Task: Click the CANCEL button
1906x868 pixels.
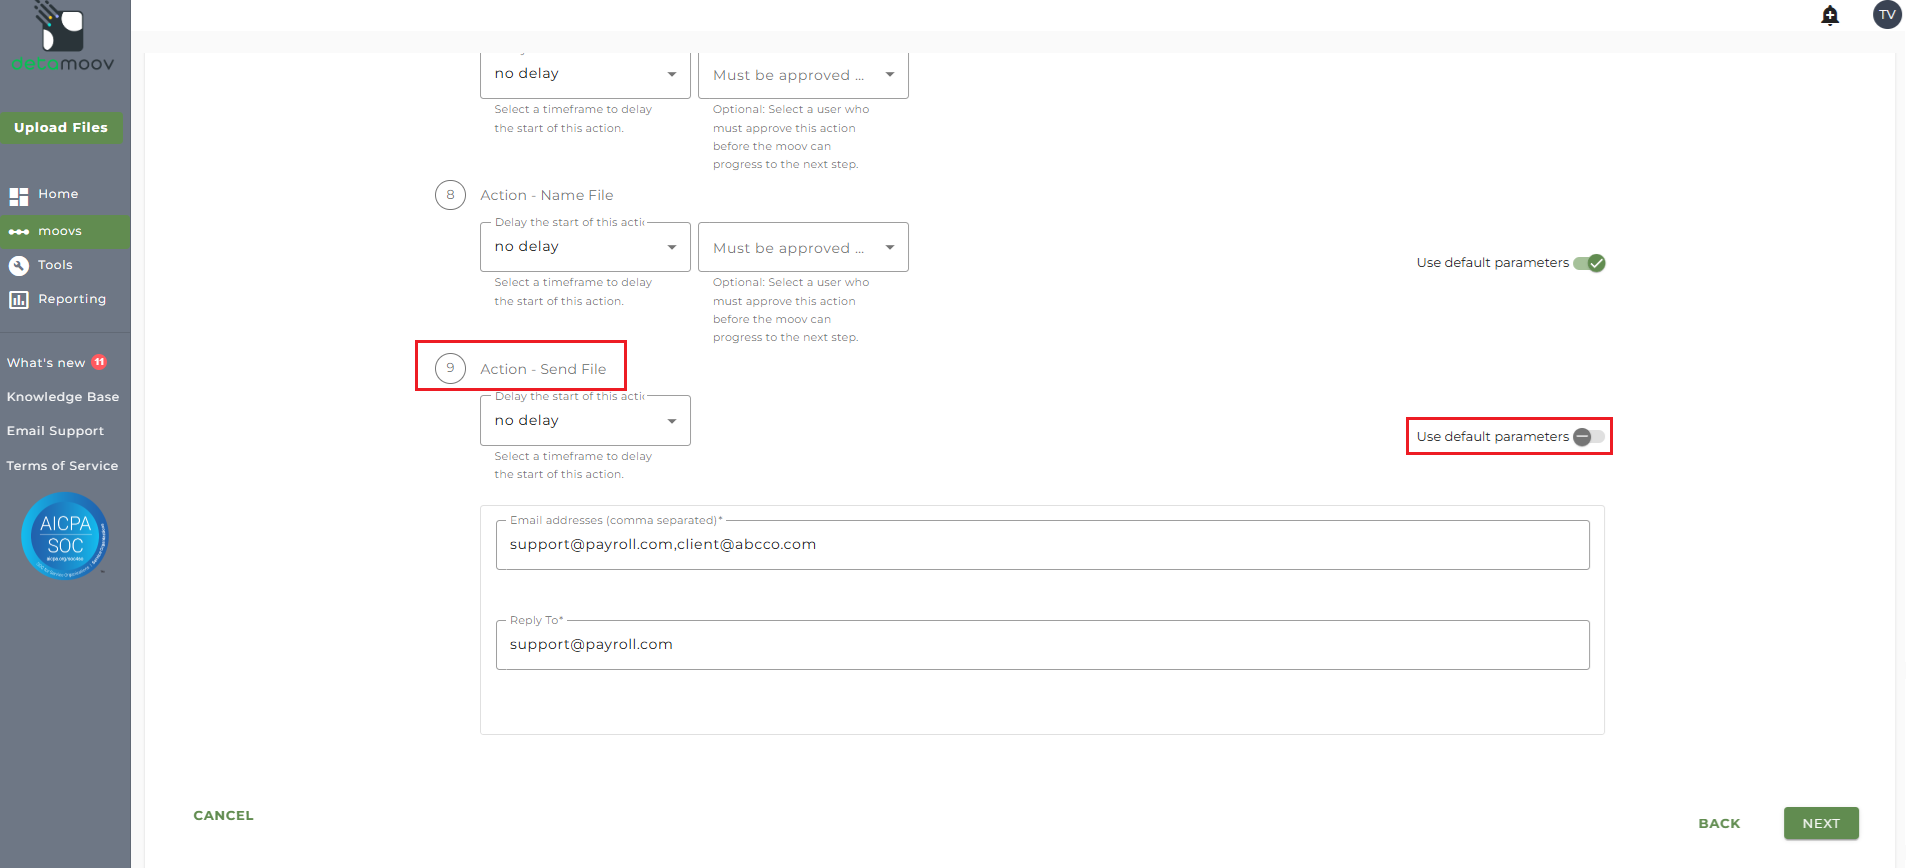Action: (x=223, y=816)
